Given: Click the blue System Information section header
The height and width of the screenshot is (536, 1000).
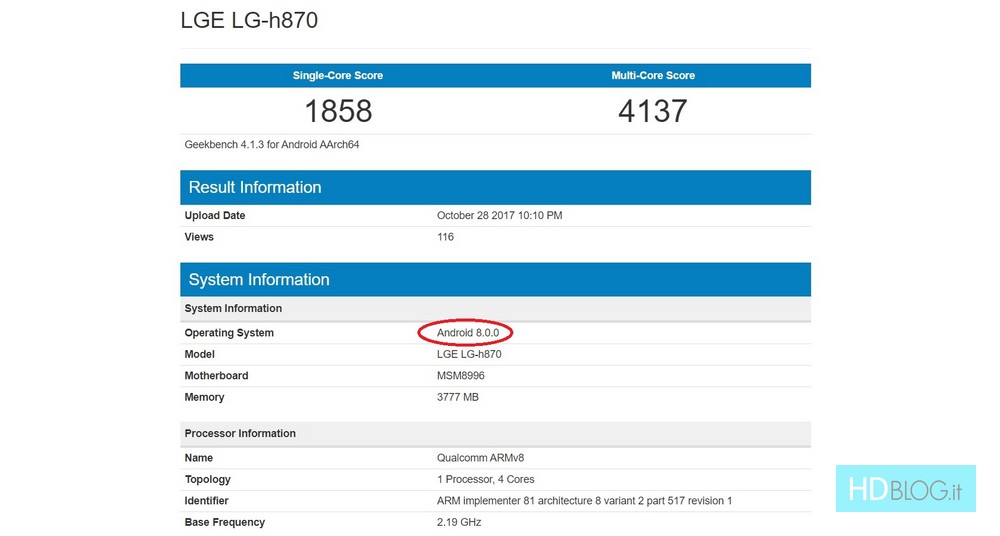Looking at the screenshot, I should tap(496, 279).
